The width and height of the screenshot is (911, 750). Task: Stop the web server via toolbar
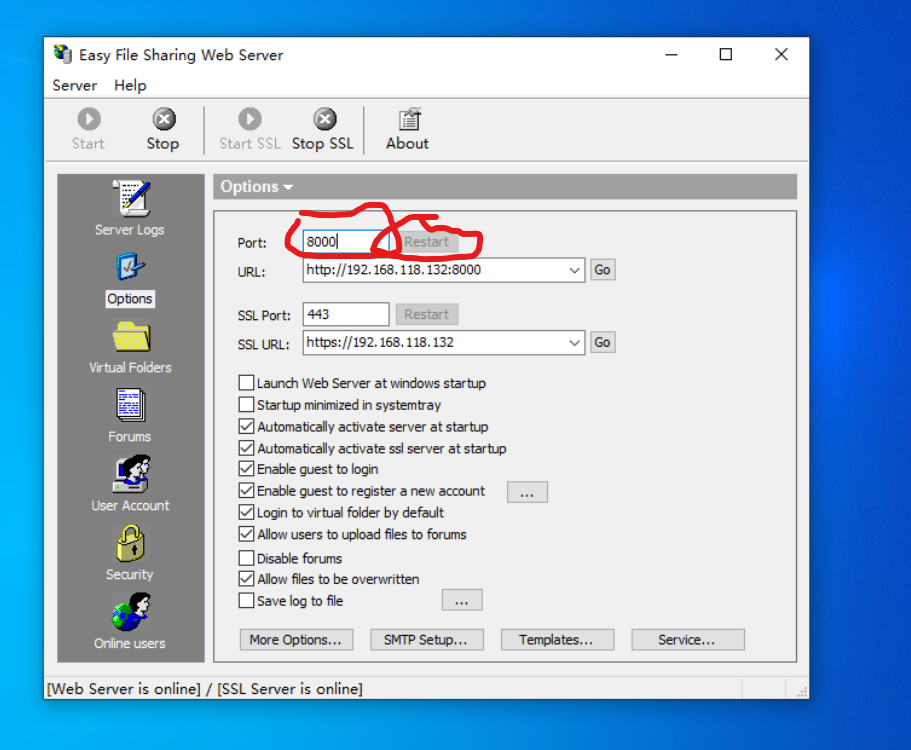(163, 129)
